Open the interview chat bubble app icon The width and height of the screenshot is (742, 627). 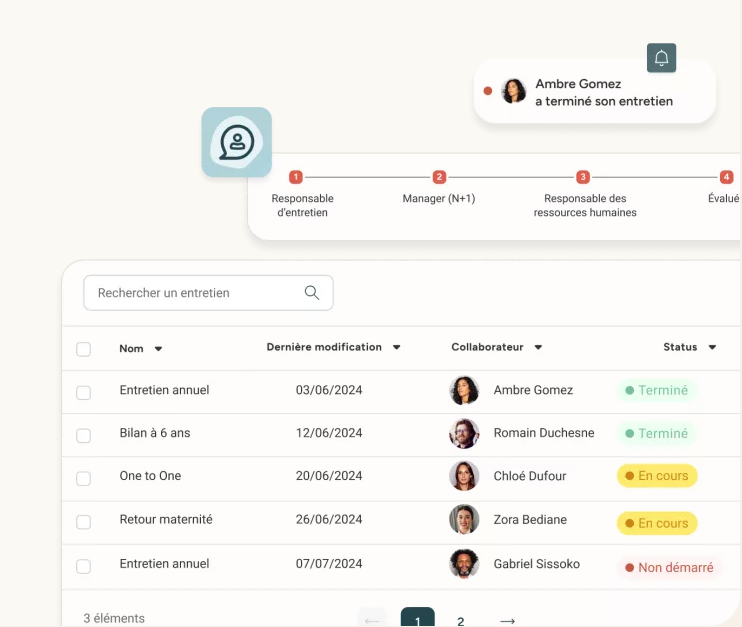tap(237, 142)
